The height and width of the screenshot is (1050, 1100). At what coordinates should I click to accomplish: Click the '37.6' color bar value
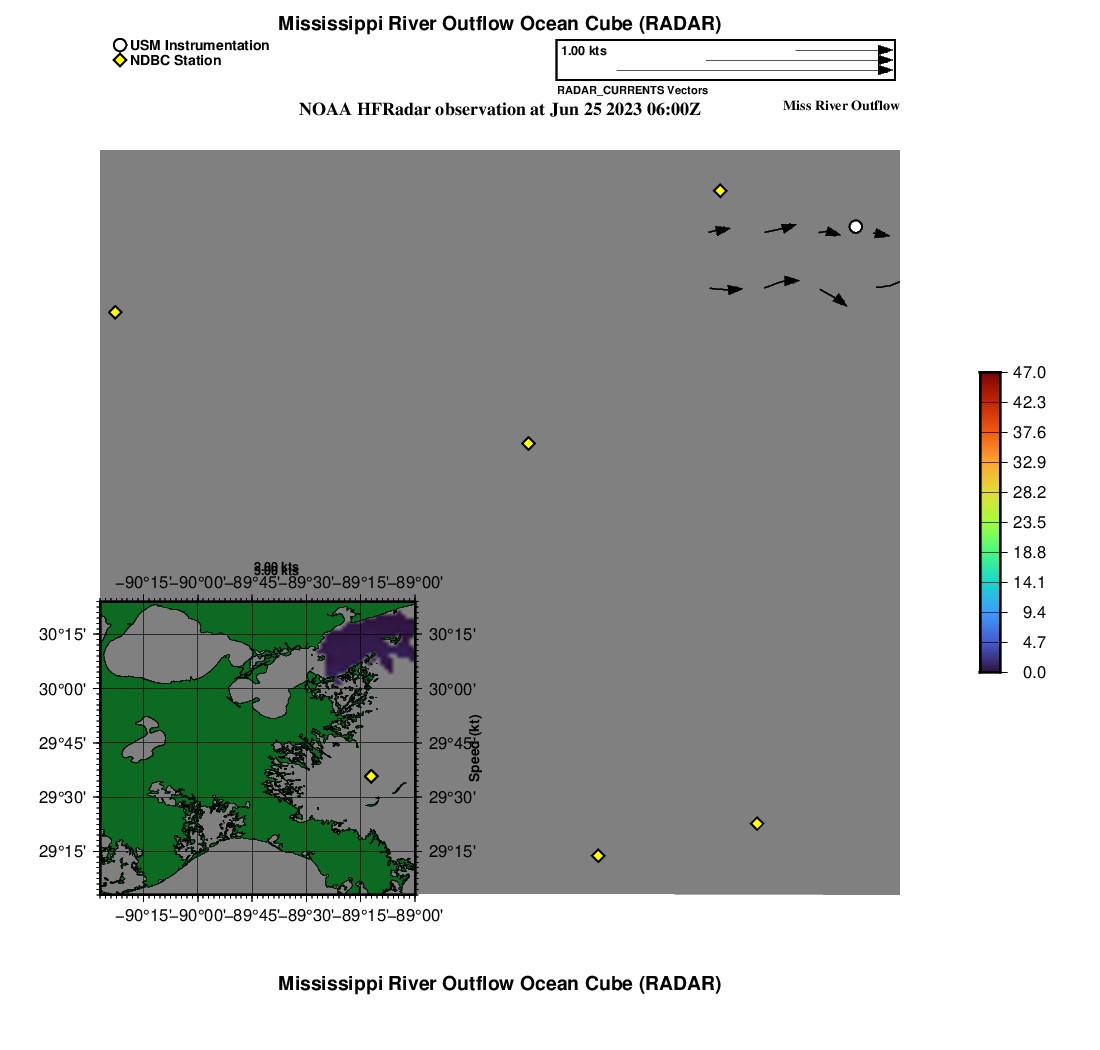click(1029, 433)
